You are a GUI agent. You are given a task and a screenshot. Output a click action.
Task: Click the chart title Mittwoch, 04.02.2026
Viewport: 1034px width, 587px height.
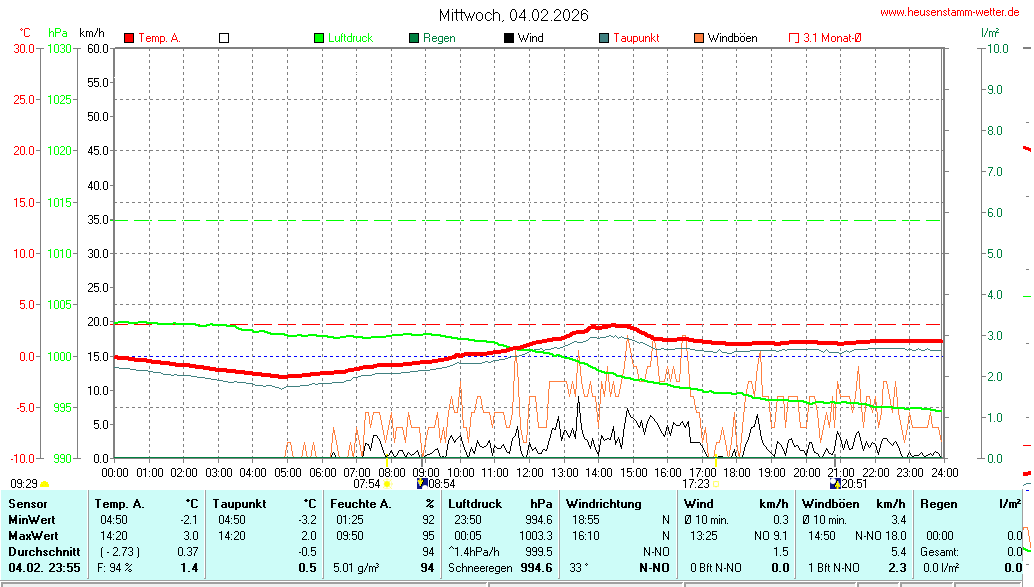[x=513, y=15]
